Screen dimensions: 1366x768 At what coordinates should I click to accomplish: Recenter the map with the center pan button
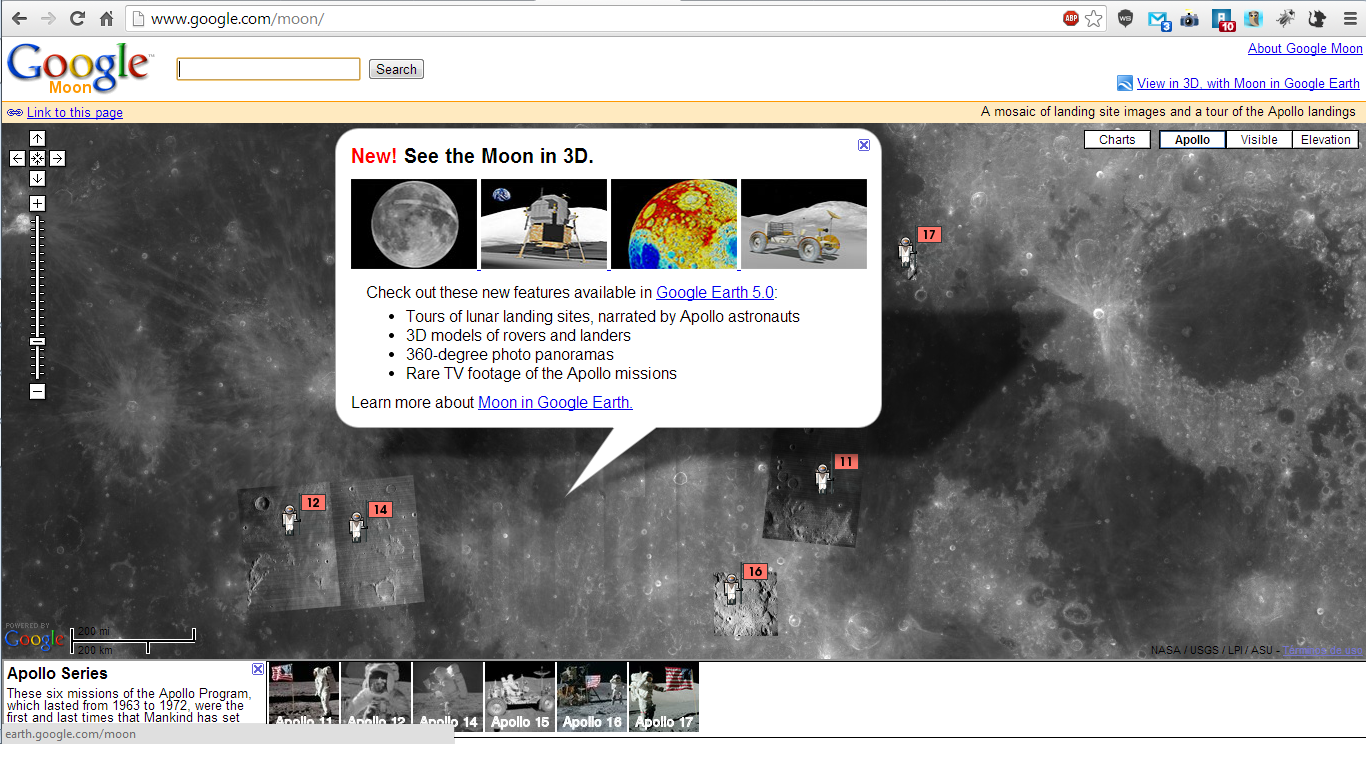(x=37, y=158)
